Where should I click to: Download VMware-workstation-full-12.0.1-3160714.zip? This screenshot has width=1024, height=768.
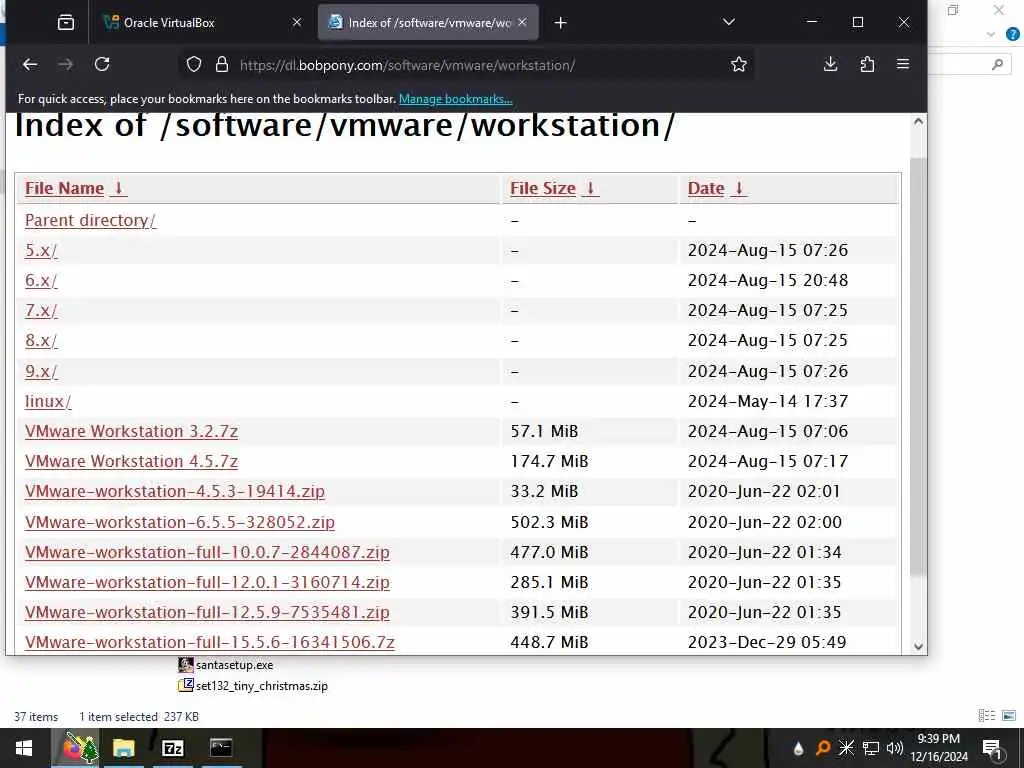(x=207, y=582)
